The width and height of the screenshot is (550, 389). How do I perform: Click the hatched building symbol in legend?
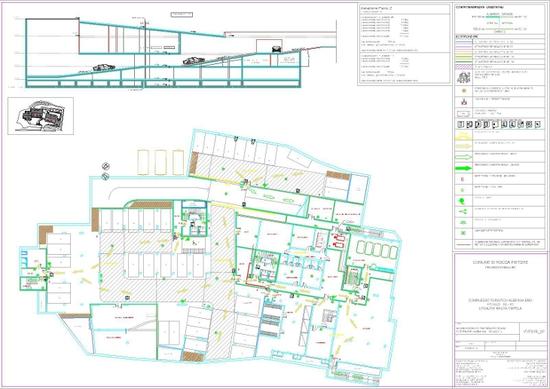point(463,78)
